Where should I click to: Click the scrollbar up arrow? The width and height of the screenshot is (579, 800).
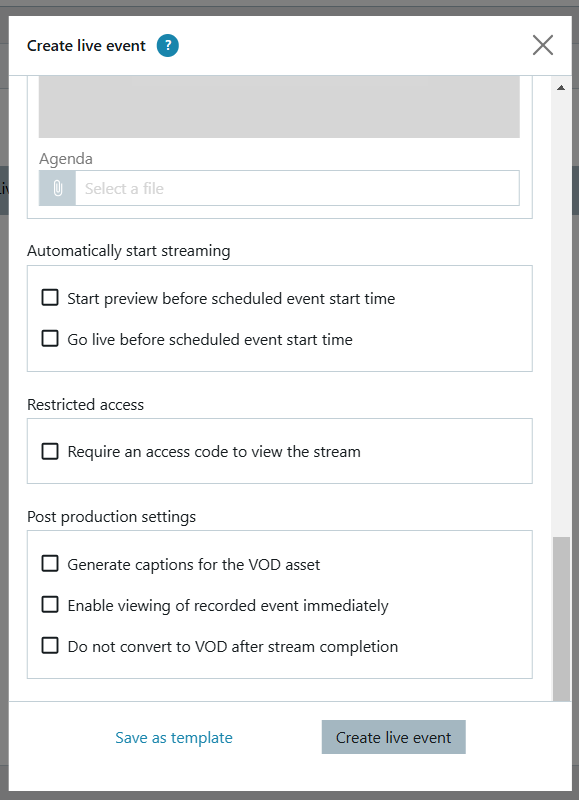tap(561, 88)
